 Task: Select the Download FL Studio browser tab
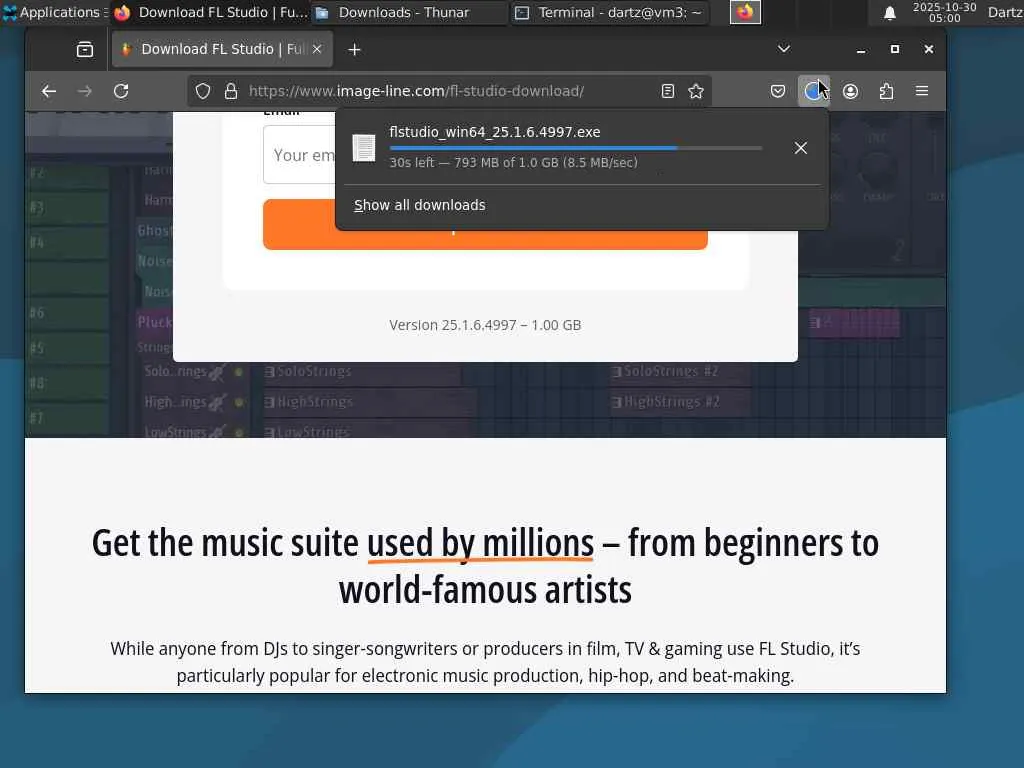[x=222, y=49]
